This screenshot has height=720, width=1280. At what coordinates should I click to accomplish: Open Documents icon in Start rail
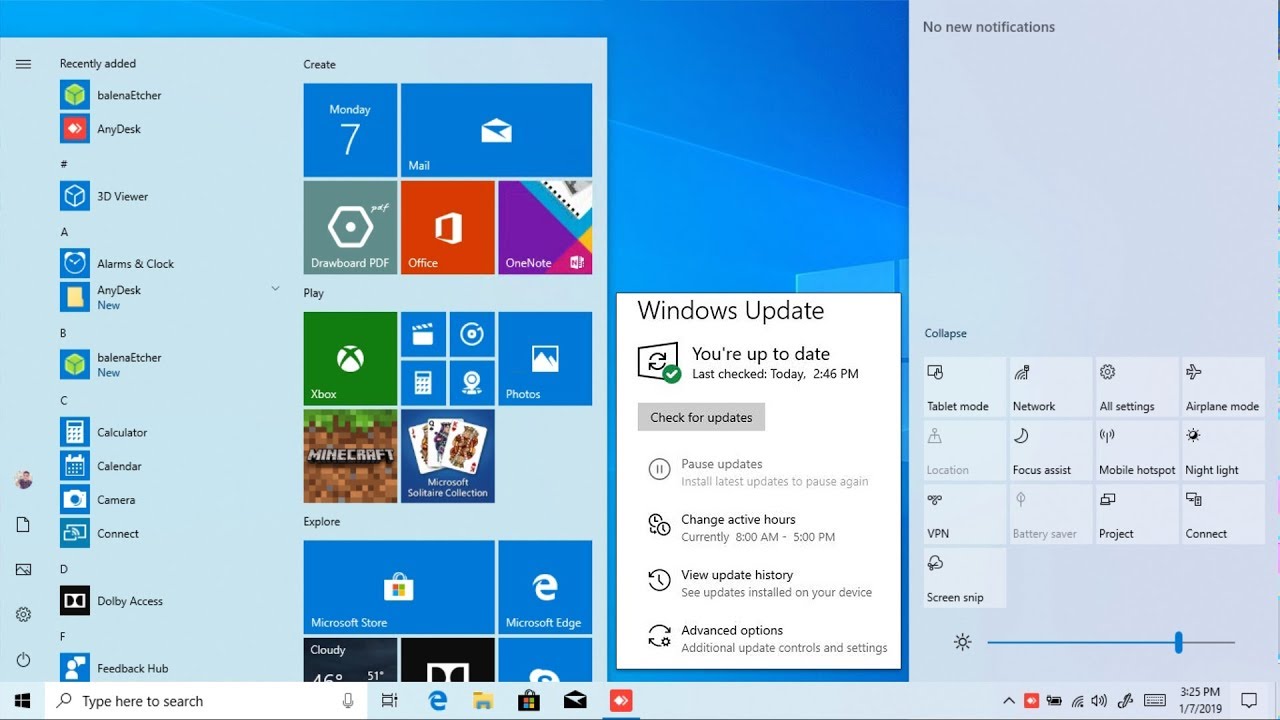point(24,525)
